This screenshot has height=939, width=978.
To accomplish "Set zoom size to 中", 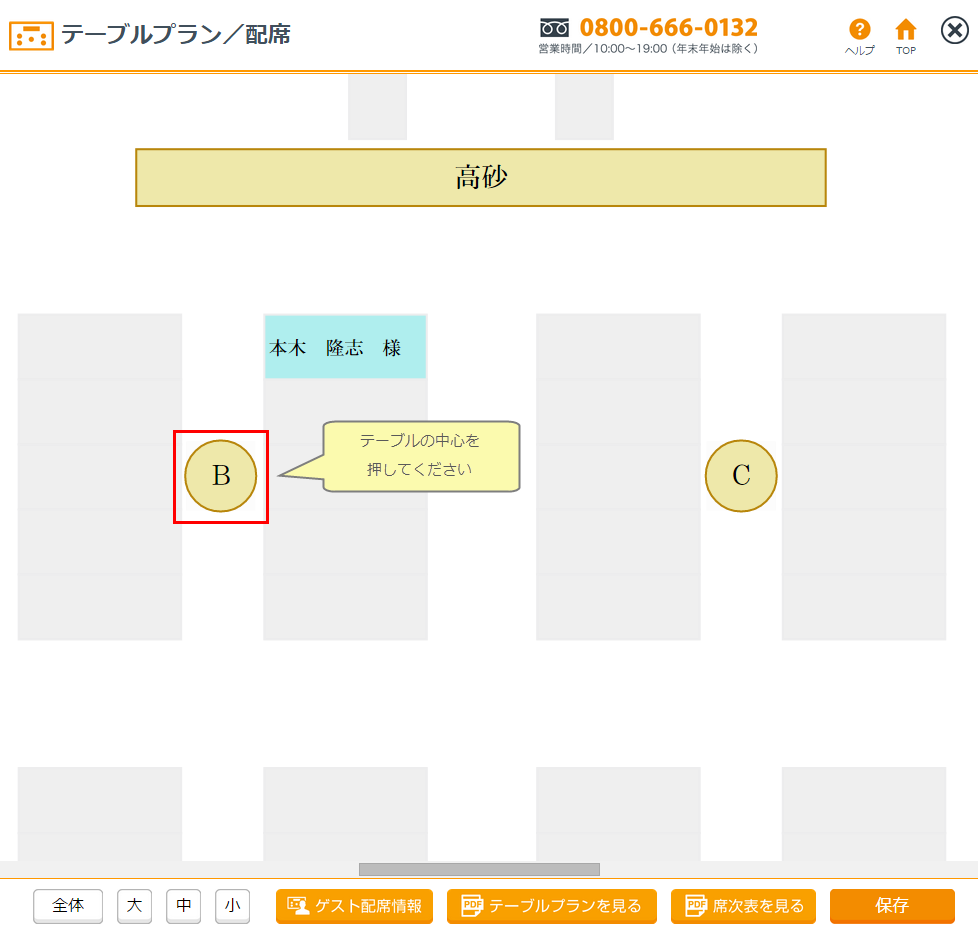I will click(x=183, y=906).
